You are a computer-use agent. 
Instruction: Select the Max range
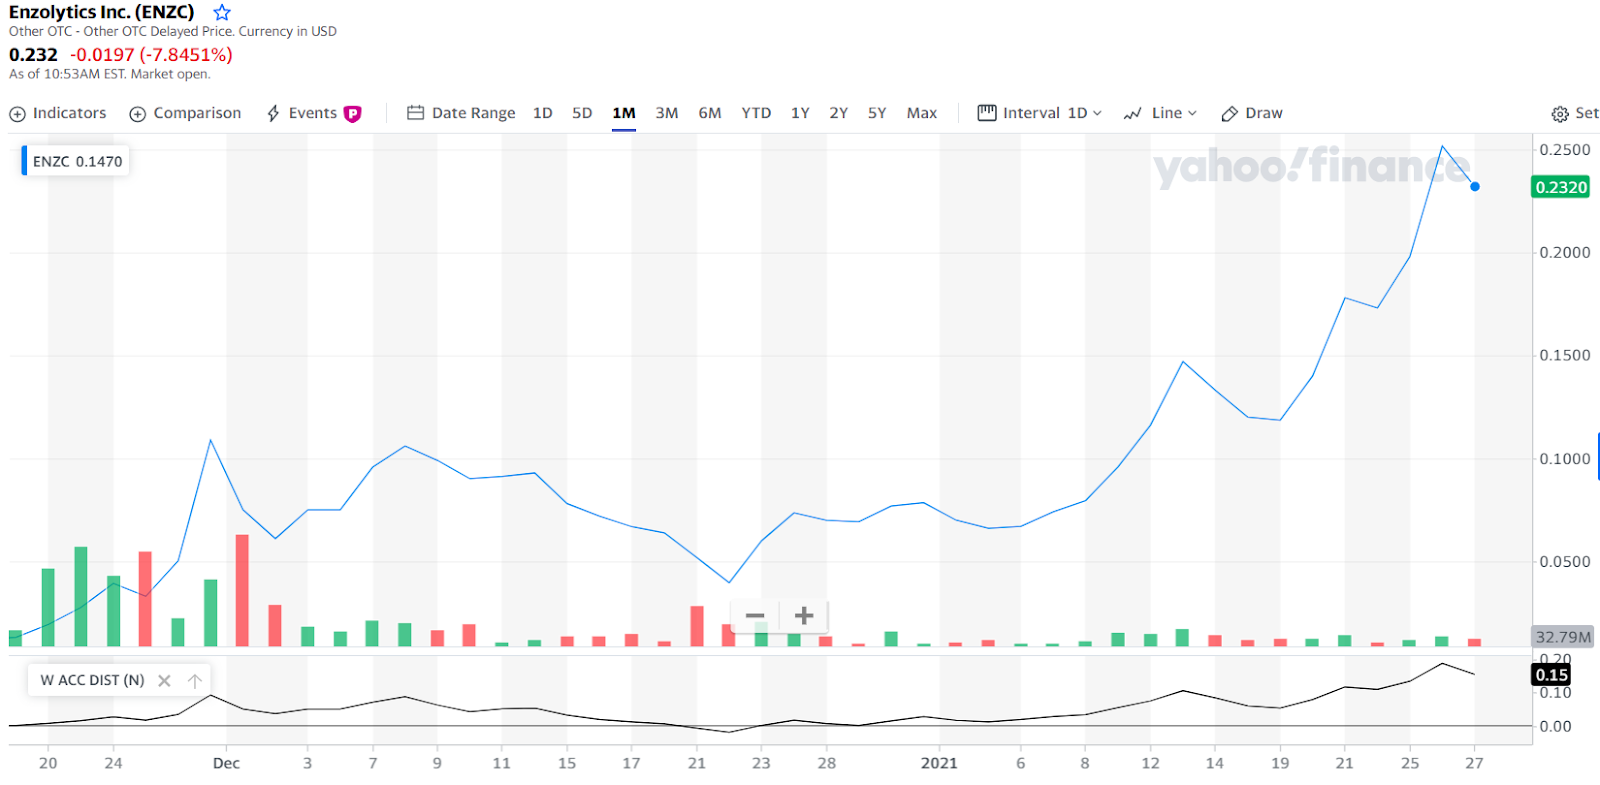pos(922,113)
